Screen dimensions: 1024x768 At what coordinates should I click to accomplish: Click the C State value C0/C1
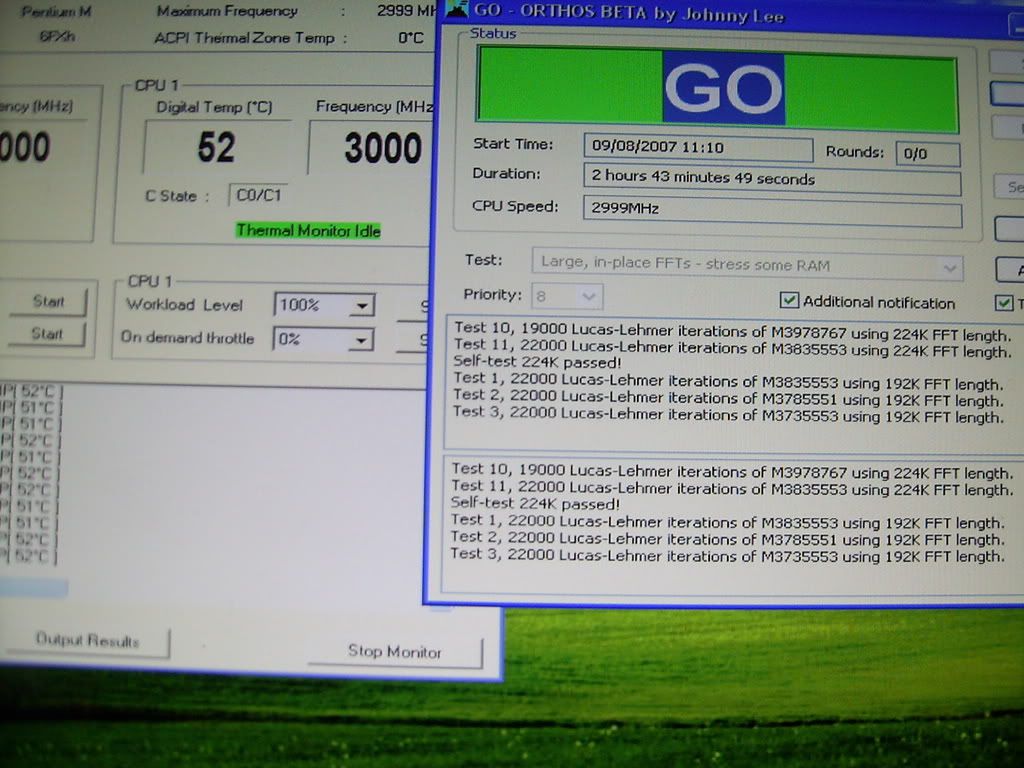pyautogui.click(x=259, y=195)
